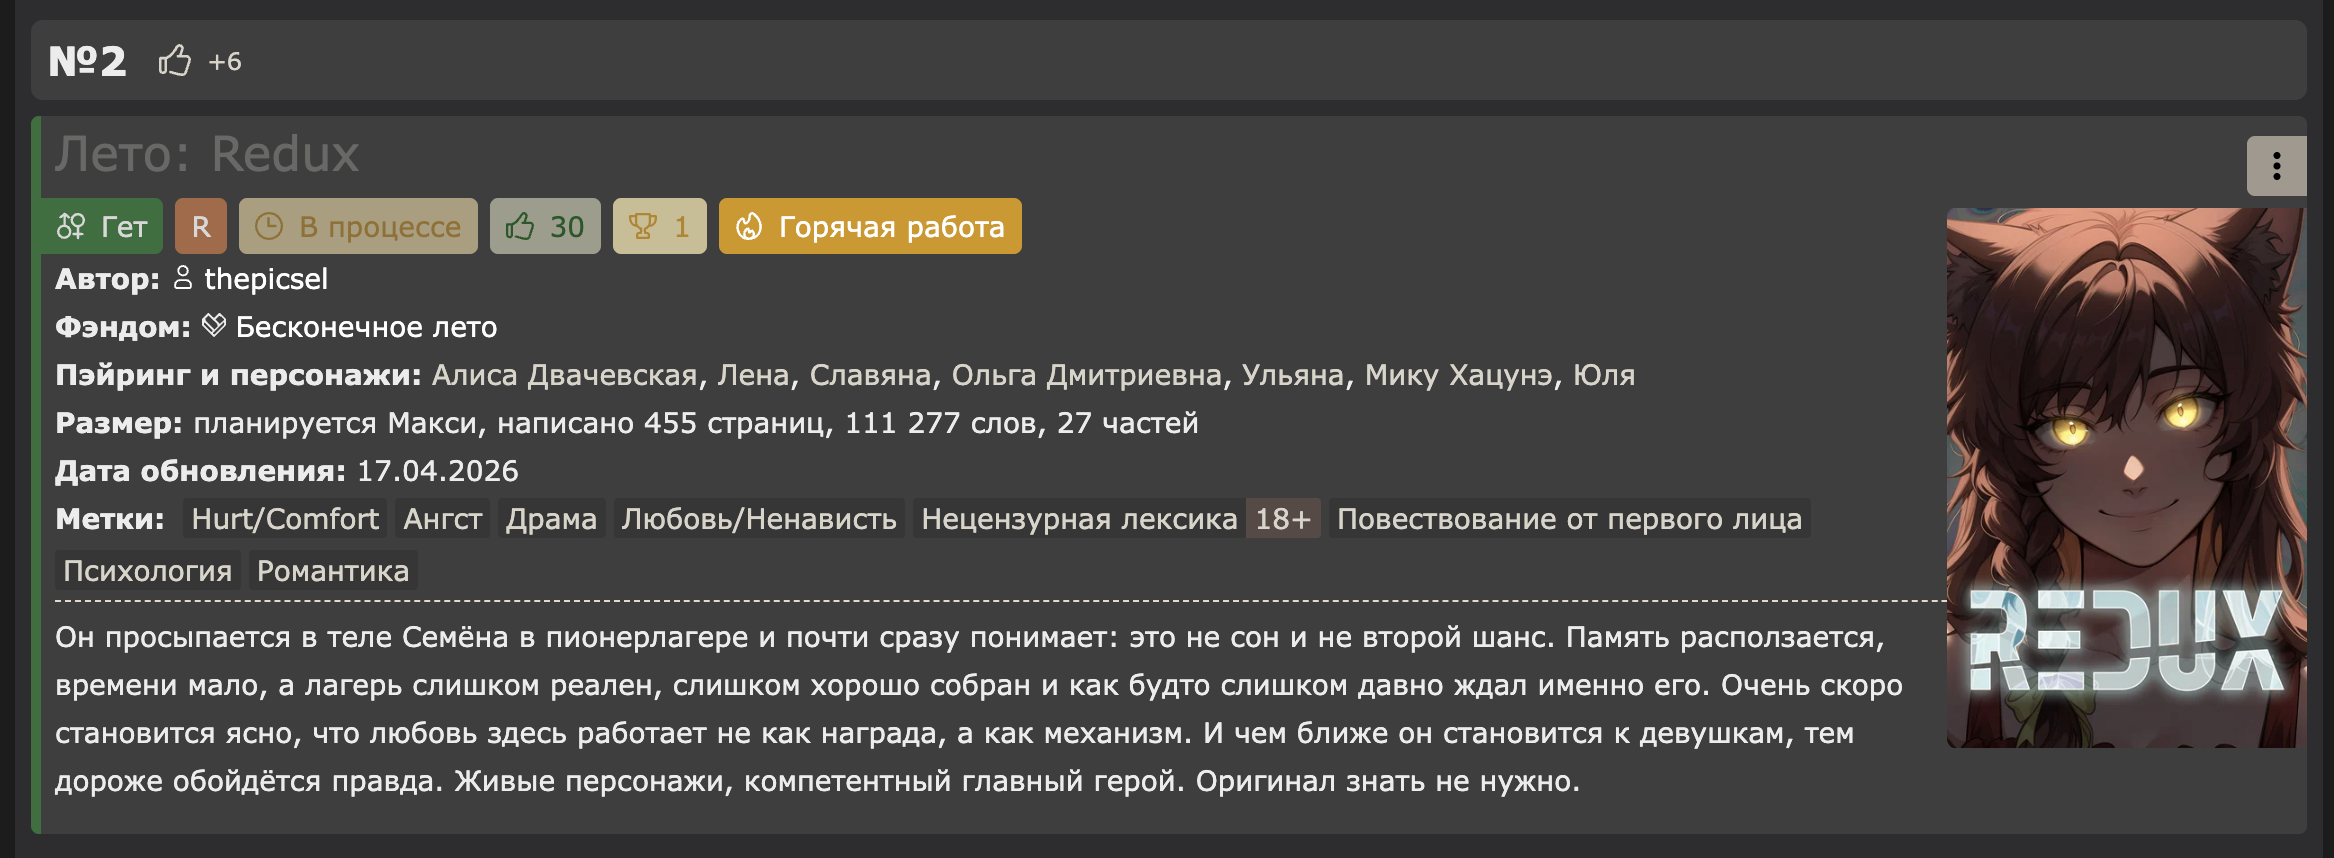Open the Нецензурная лексика tag
2334x858 pixels.
[1079, 519]
